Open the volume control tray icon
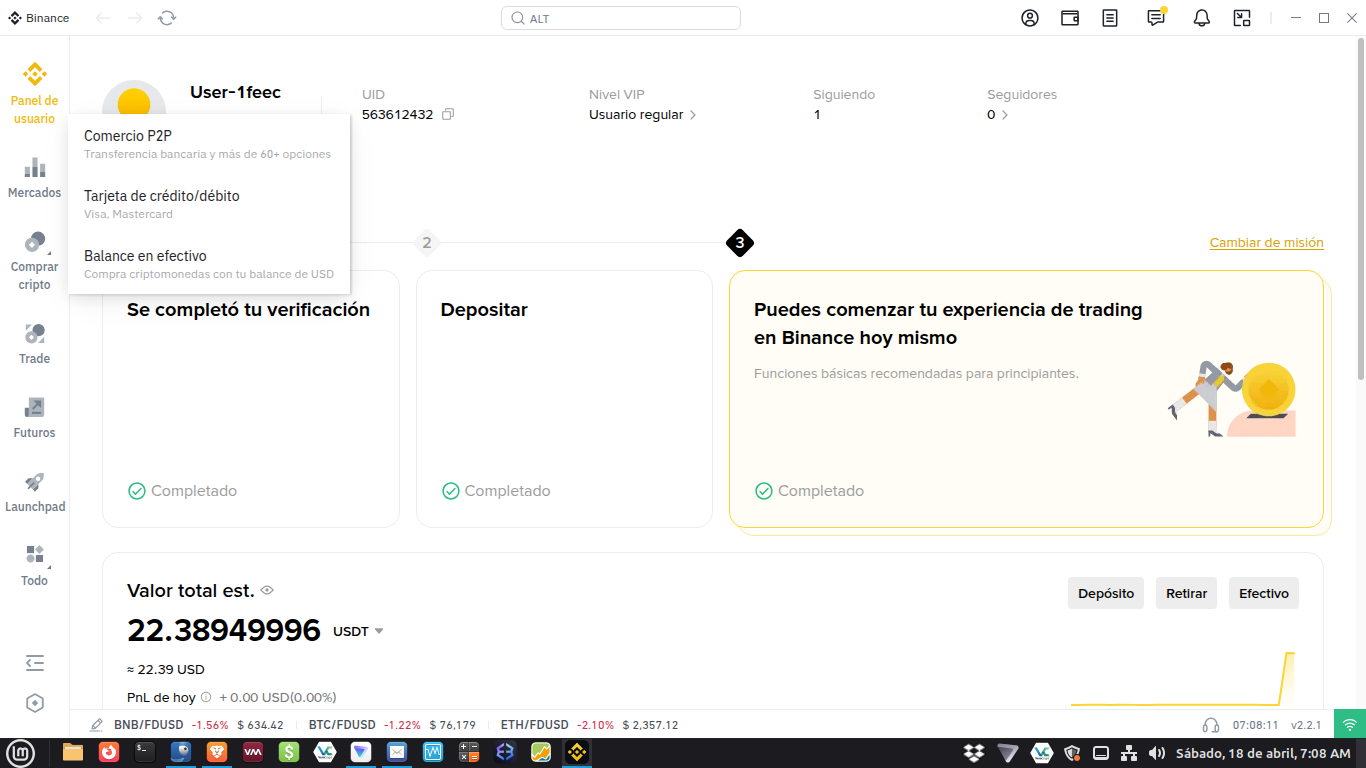The width and height of the screenshot is (1366, 768). 1157,753
